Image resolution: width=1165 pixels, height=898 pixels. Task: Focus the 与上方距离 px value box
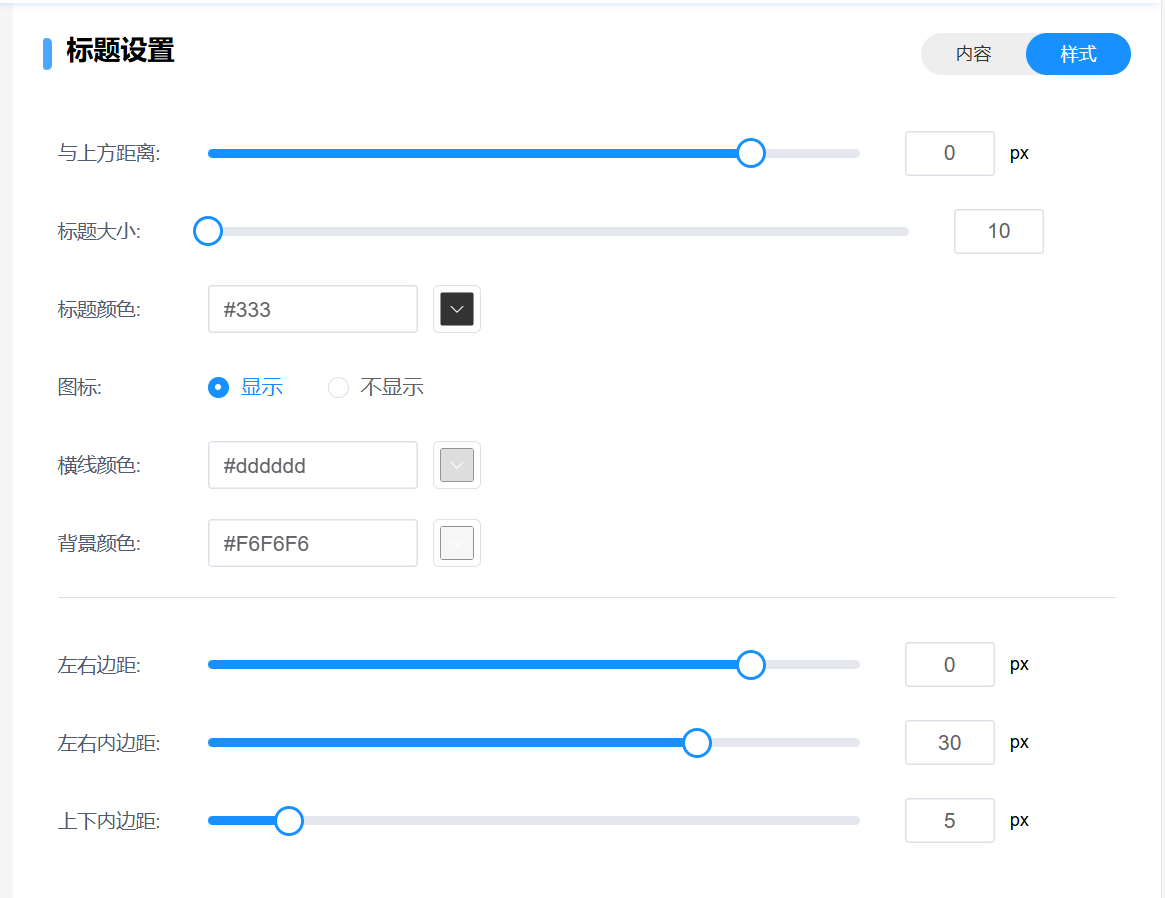tap(949, 153)
